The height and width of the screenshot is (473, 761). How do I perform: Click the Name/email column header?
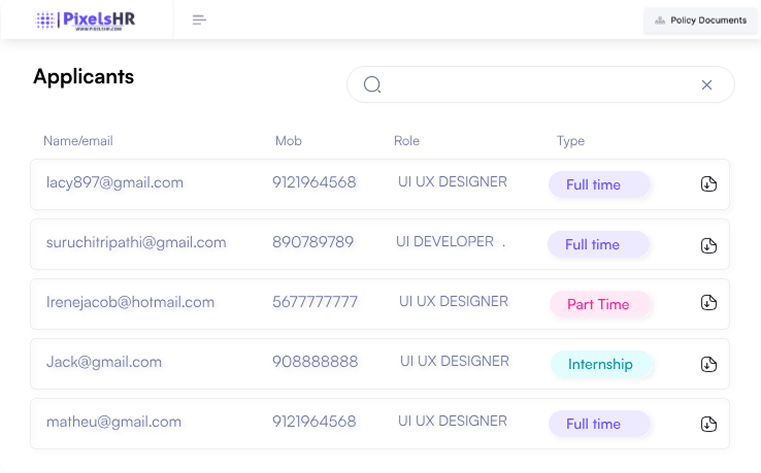pyautogui.click(x=78, y=141)
